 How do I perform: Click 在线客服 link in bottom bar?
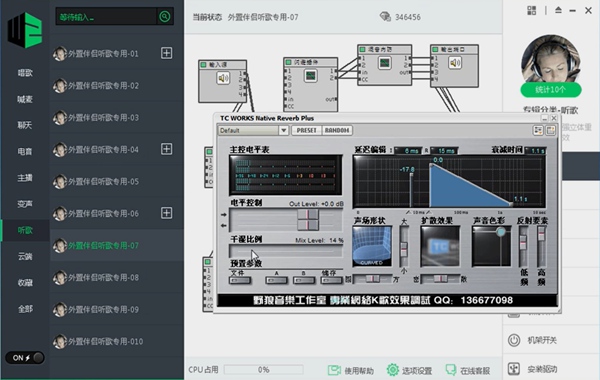(475, 370)
